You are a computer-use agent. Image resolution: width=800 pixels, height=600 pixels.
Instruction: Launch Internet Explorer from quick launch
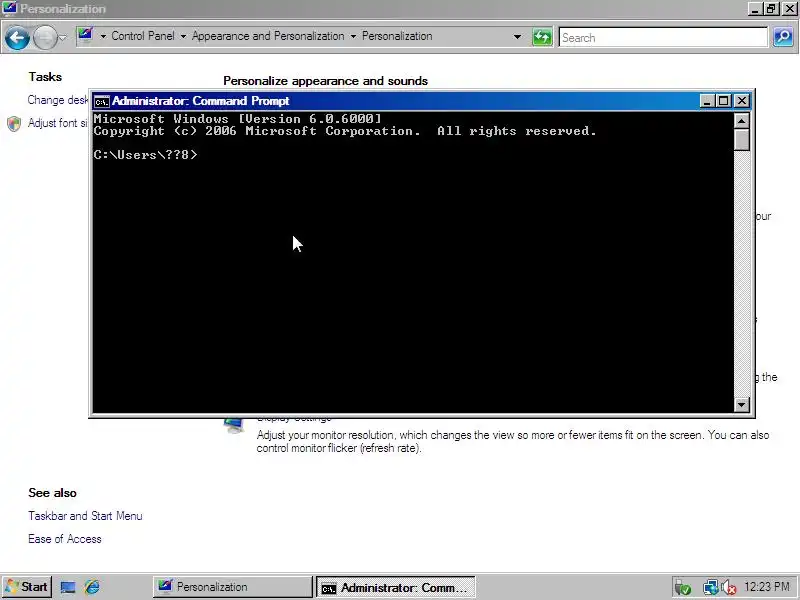pos(92,587)
